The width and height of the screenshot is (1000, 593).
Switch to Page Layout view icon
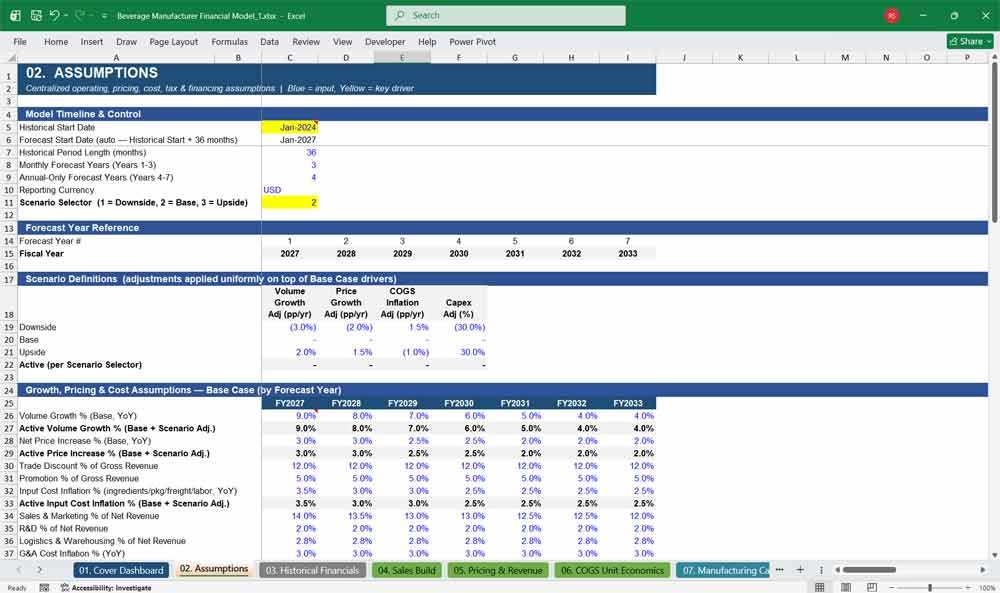pyautogui.click(x=846, y=587)
